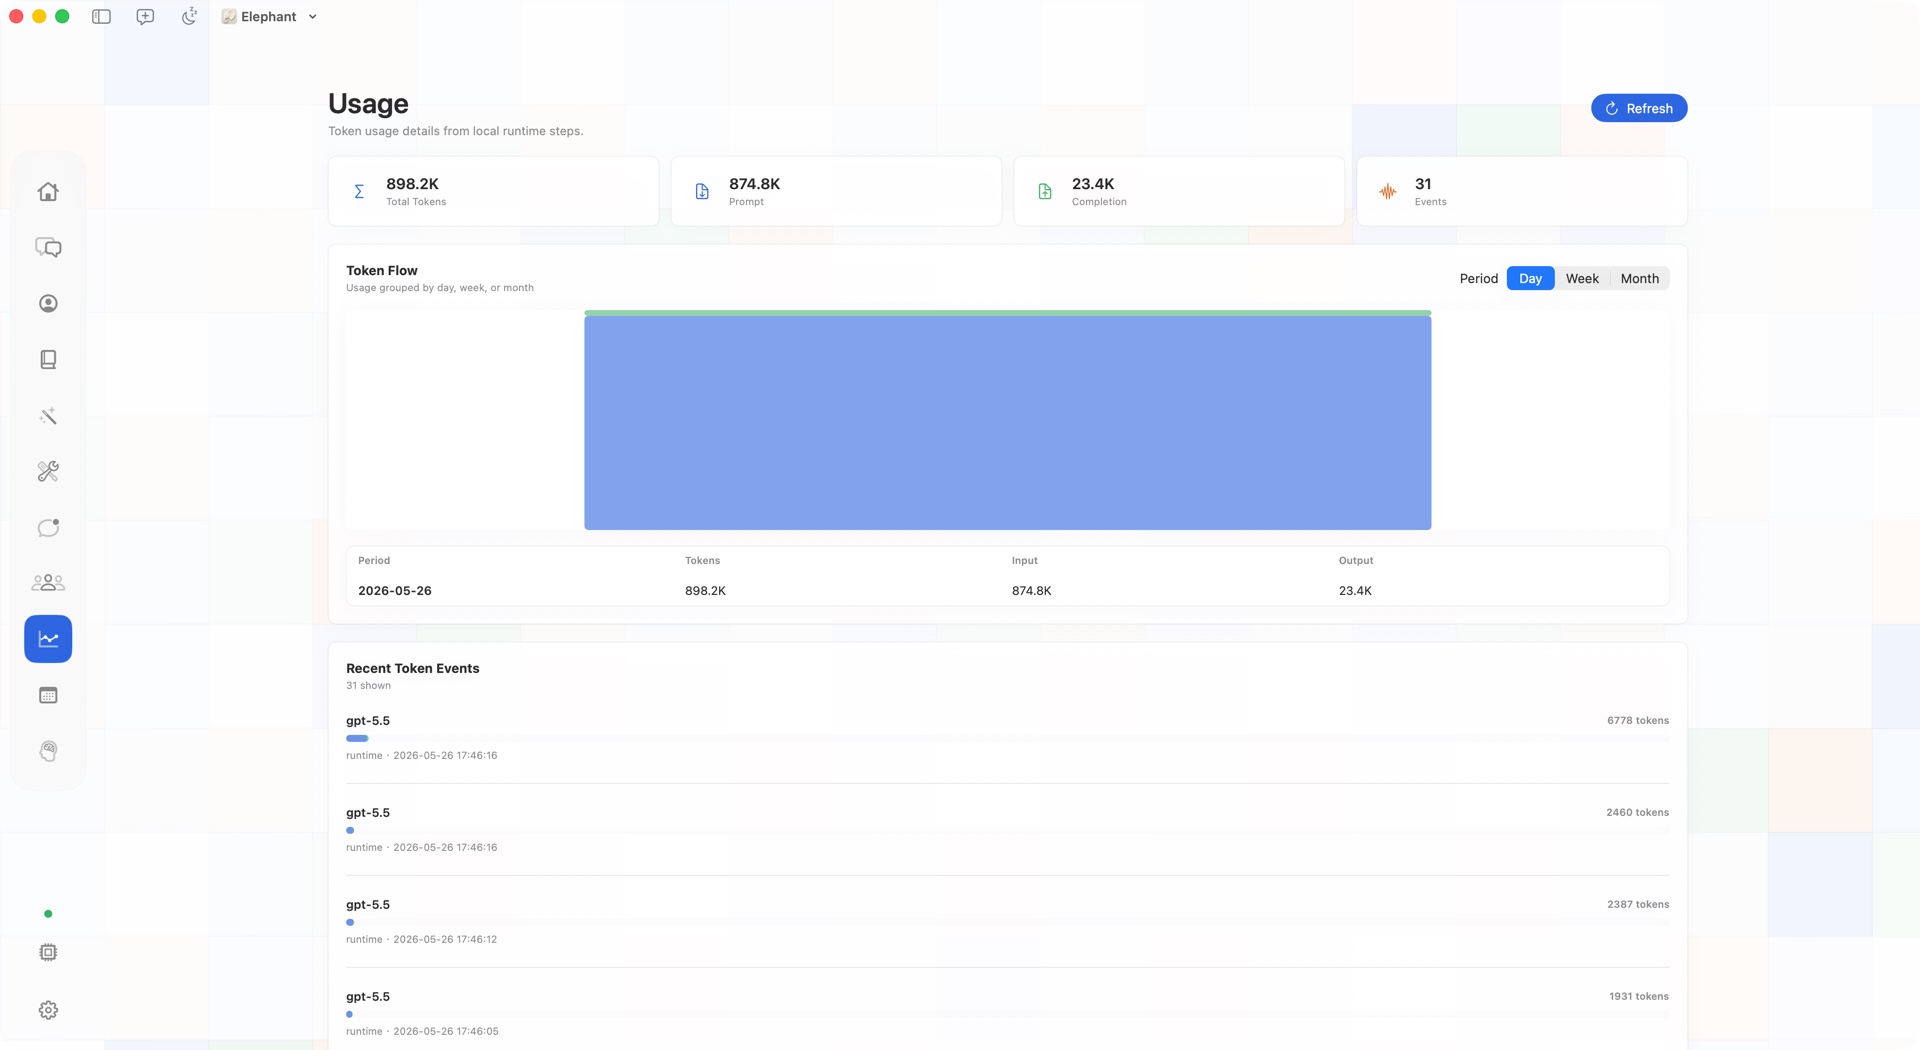
Task: Click the 23.4K Output table cell
Action: 1355,591
